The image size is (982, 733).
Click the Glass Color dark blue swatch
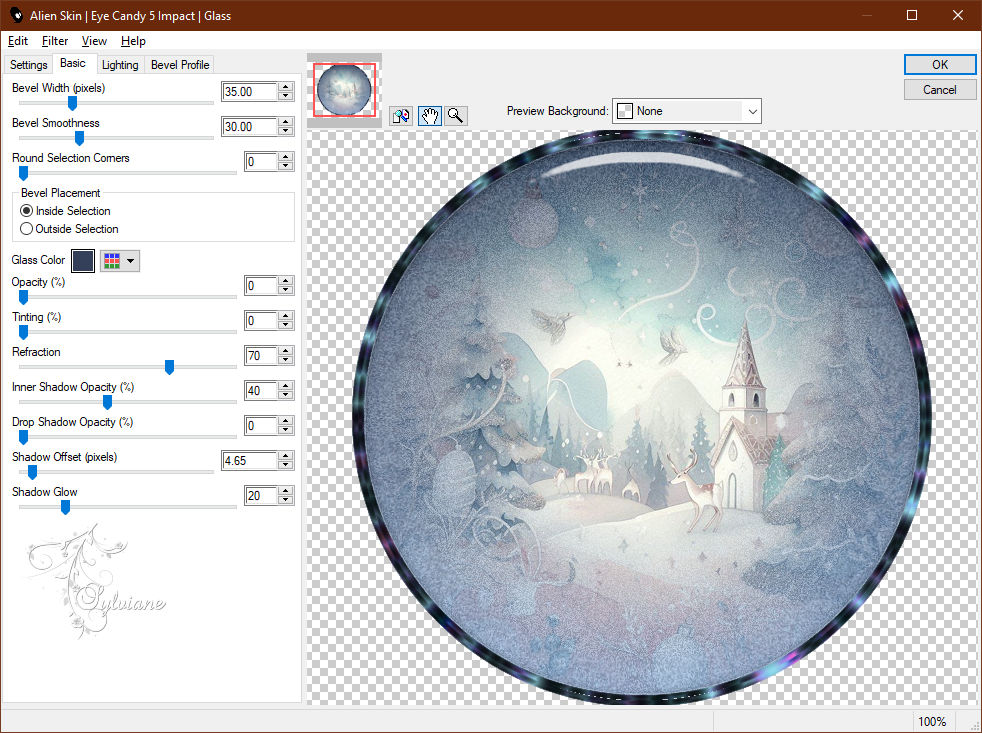pyautogui.click(x=83, y=261)
